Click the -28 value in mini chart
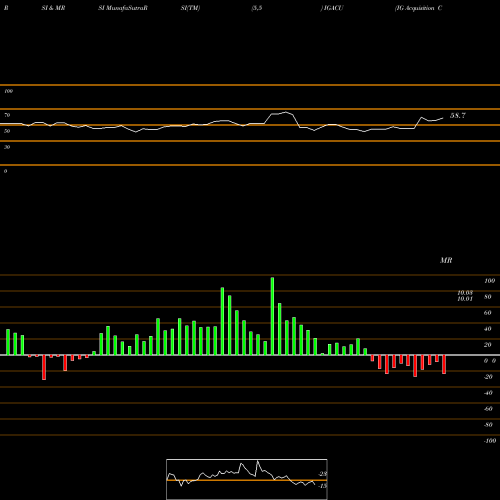 coord(322,474)
